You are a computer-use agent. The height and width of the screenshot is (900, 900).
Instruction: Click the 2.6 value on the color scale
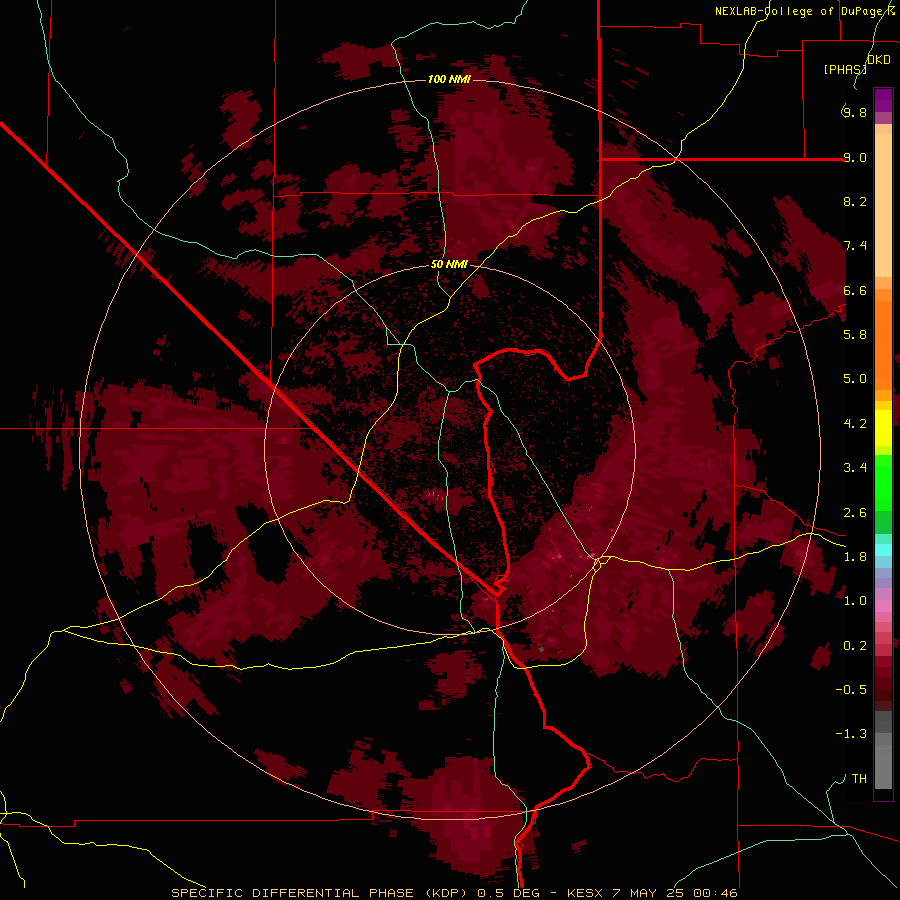(855, 513)
